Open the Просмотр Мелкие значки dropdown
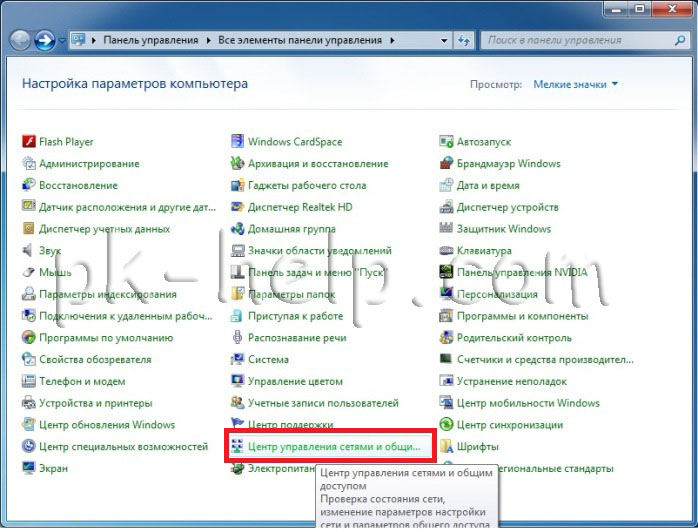Viewport: 698px width, 532px height. click(x=576, y=84)
